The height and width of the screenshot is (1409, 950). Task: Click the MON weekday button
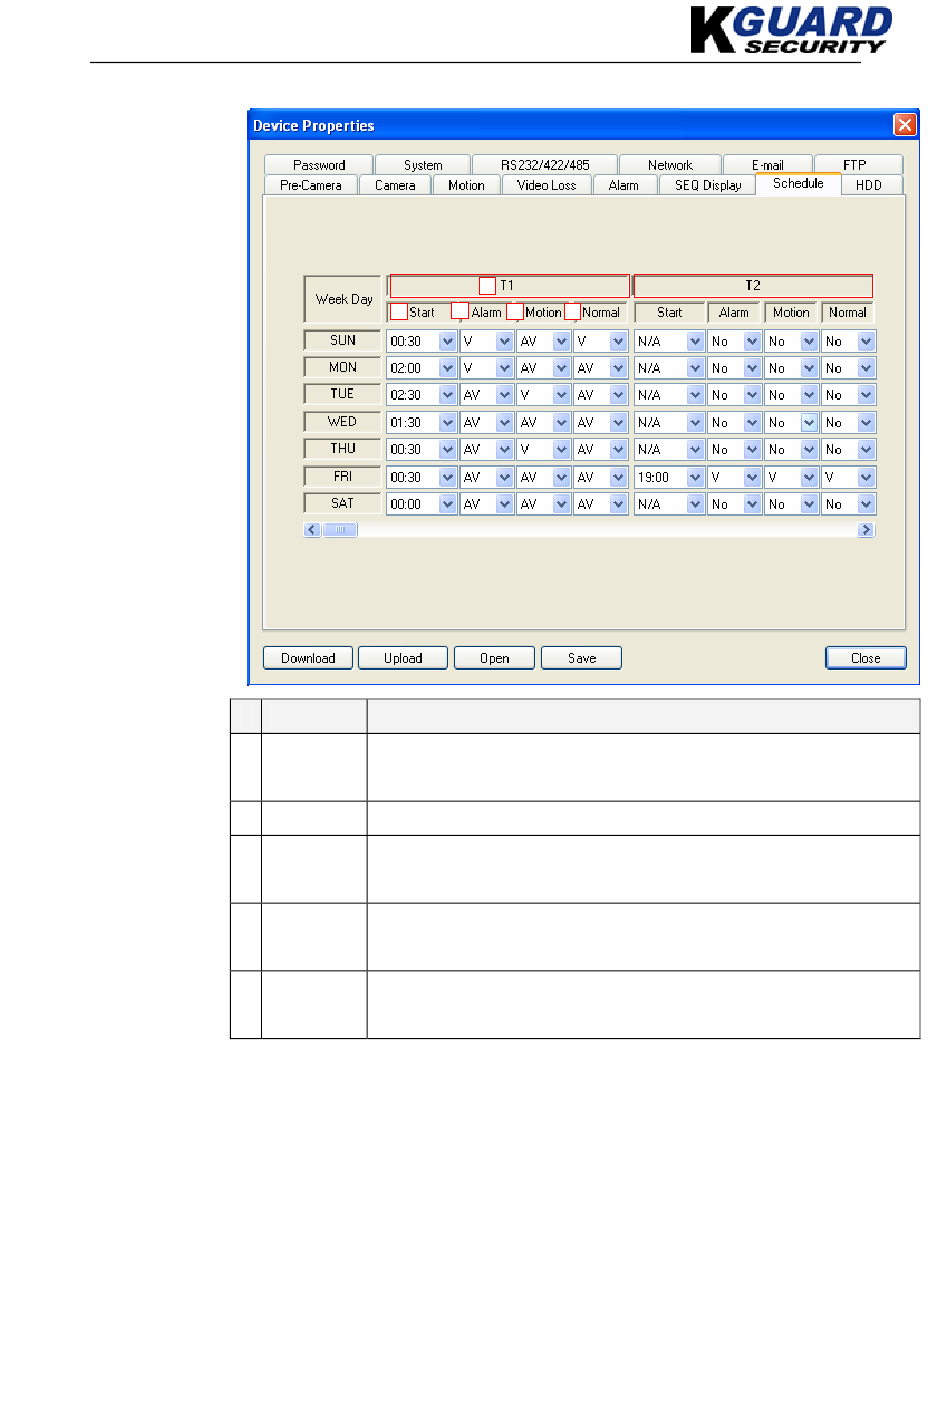tap(342, 367)
